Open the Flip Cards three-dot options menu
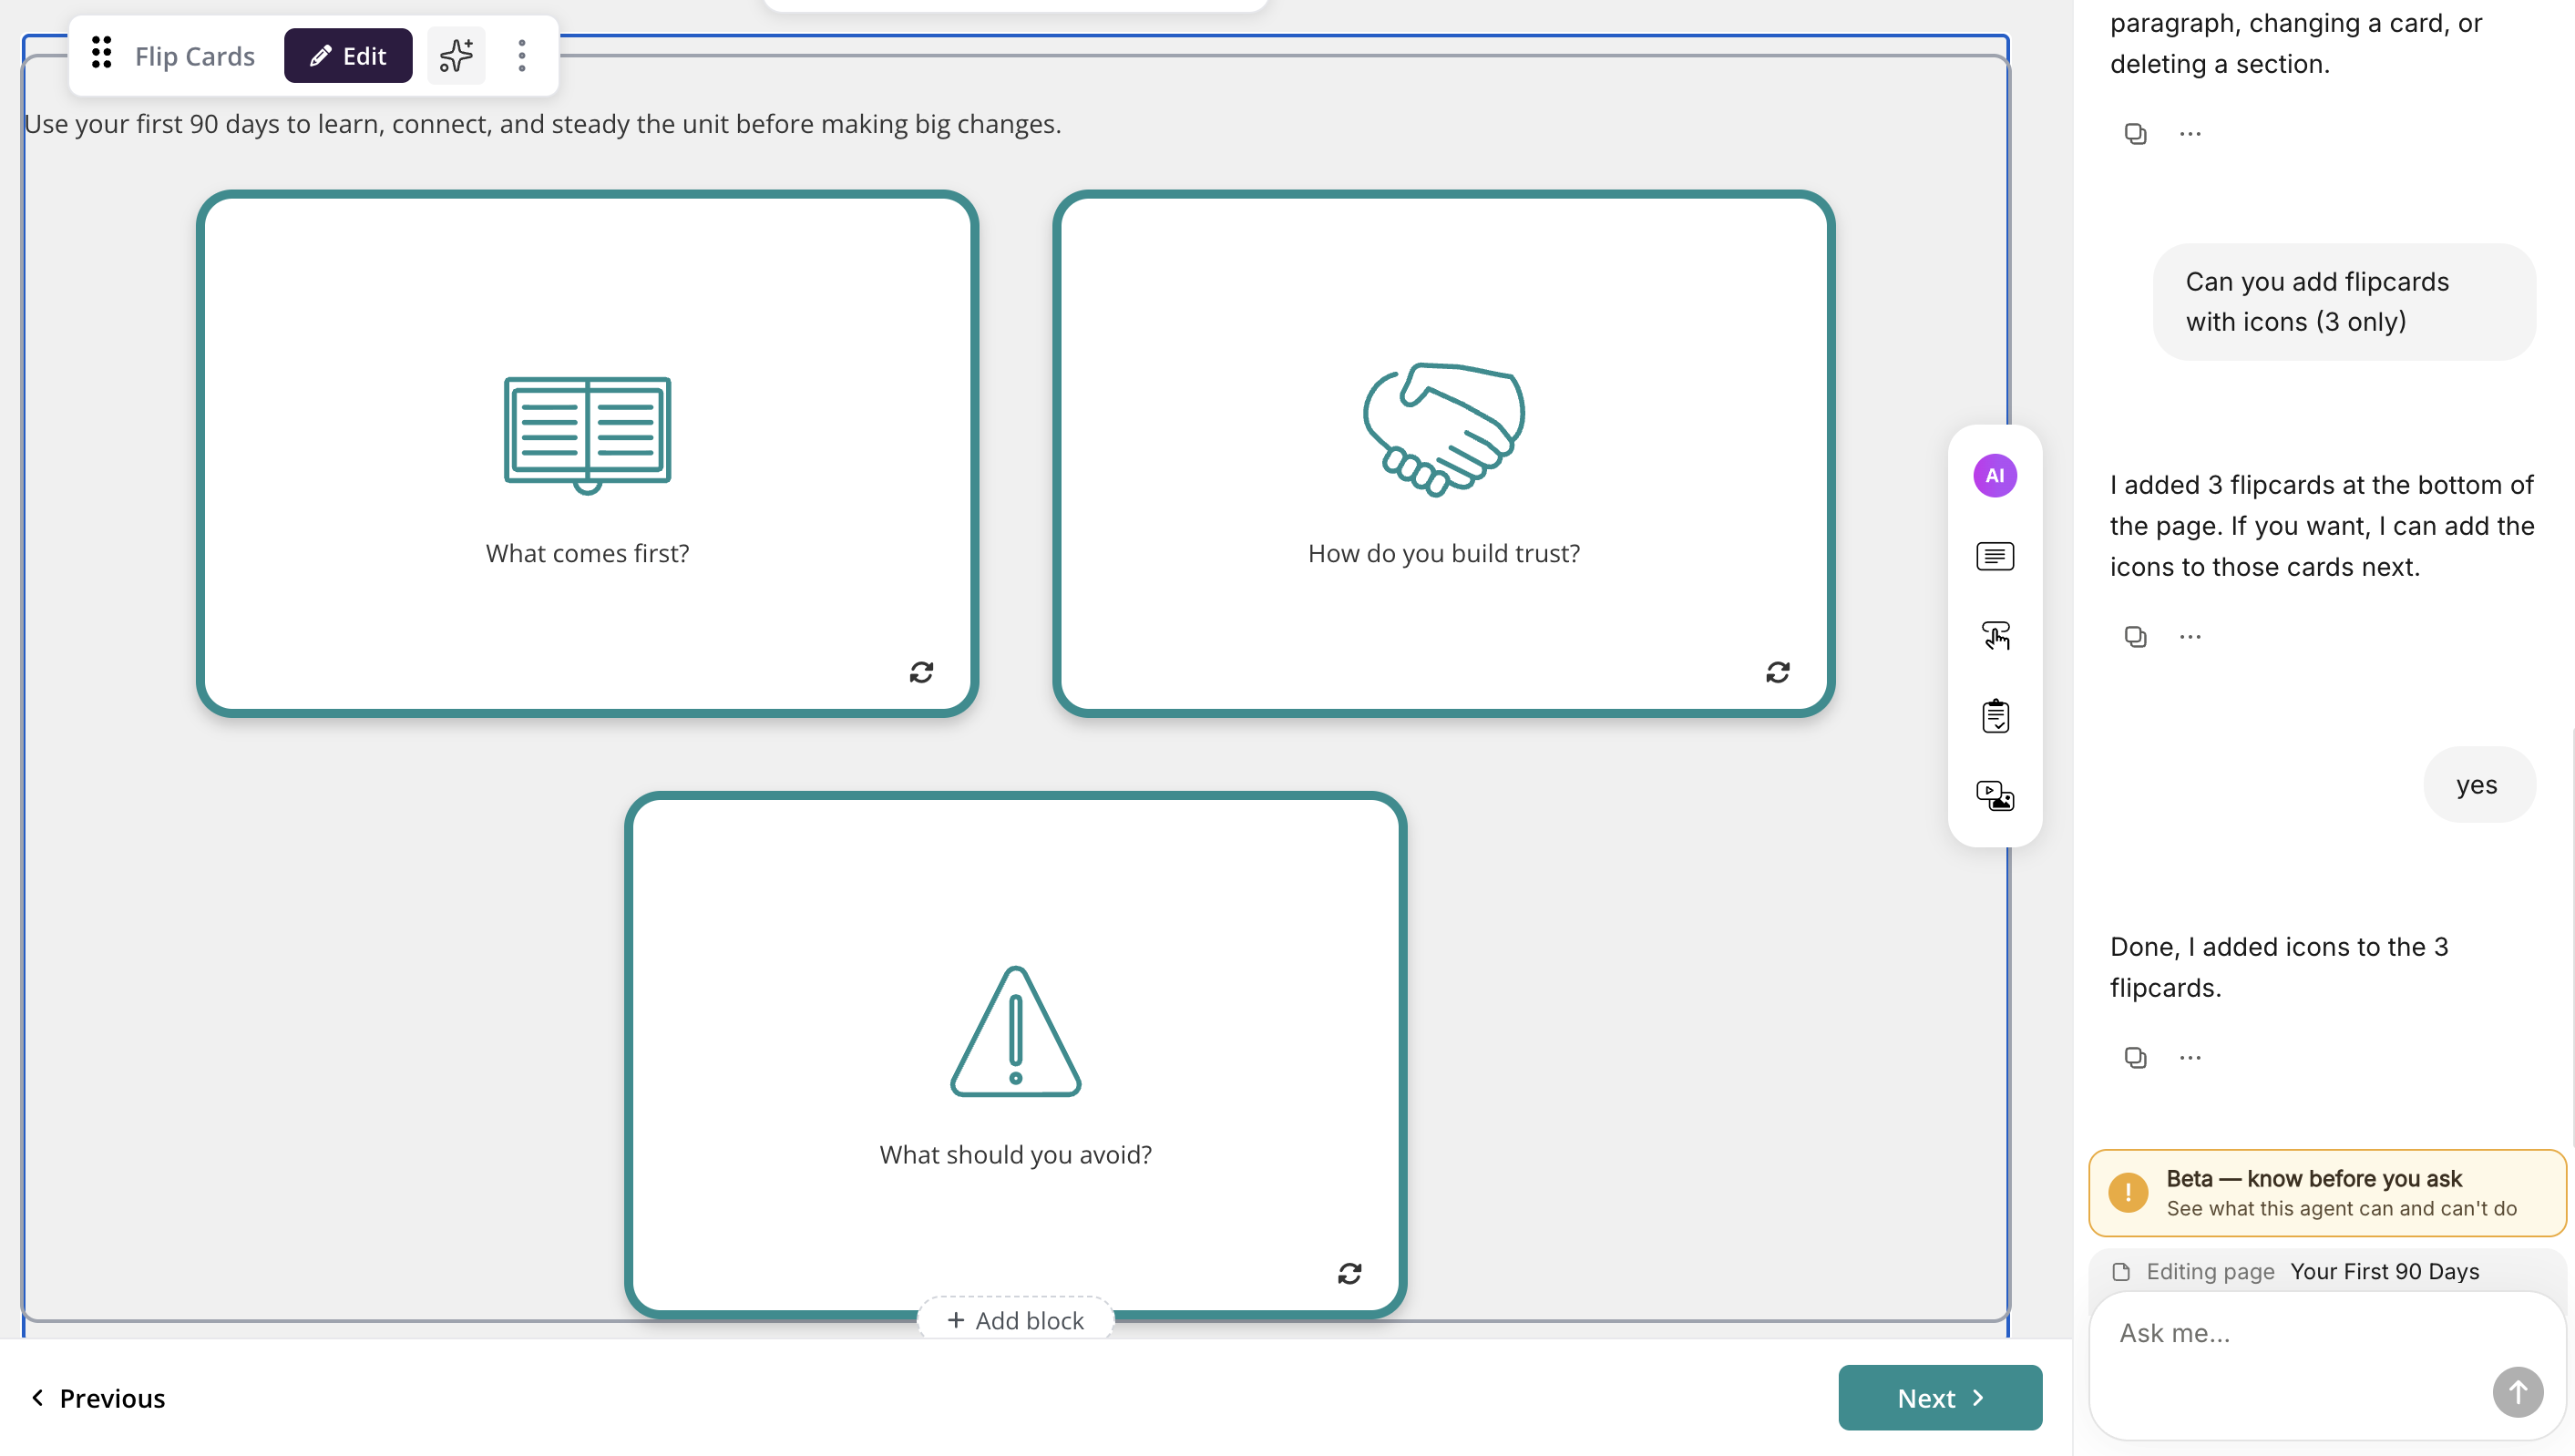 tap(522, 55)
